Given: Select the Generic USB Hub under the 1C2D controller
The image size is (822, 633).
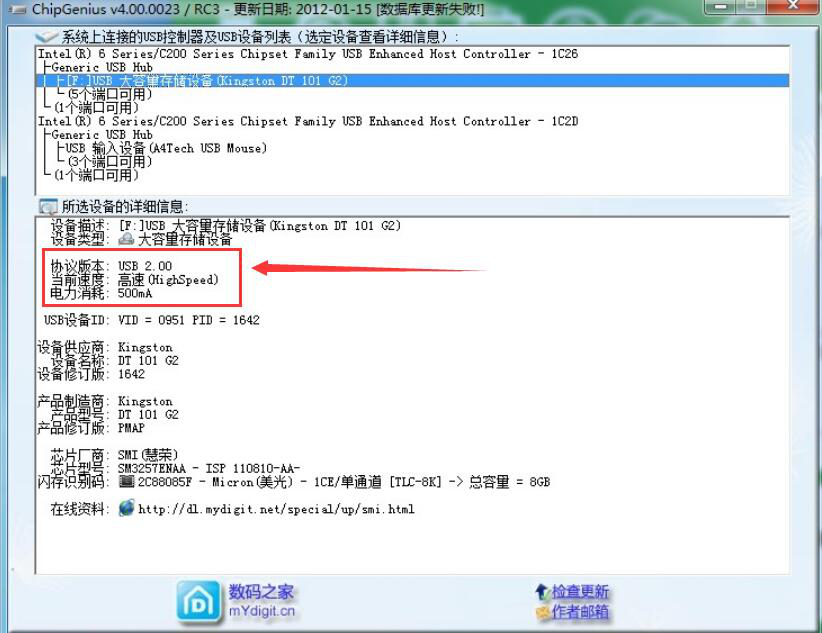Looking at the screenshot, I should coord(102,135).
